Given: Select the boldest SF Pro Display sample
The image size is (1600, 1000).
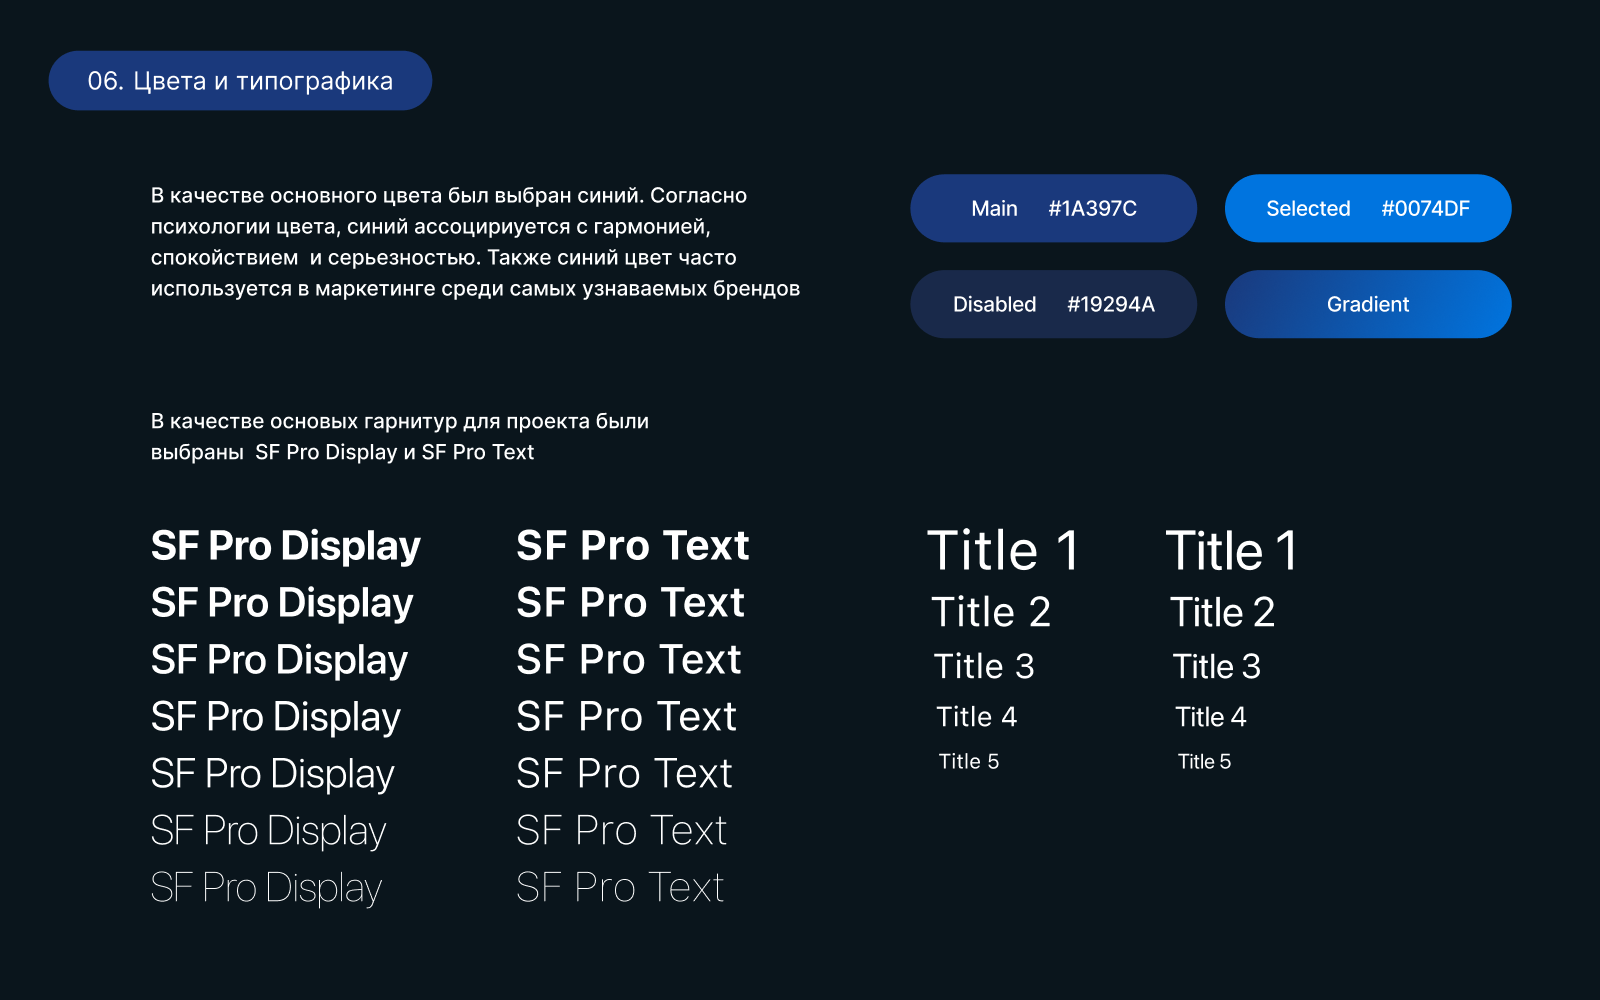Looking at the screenshot, I should point(285,546).
